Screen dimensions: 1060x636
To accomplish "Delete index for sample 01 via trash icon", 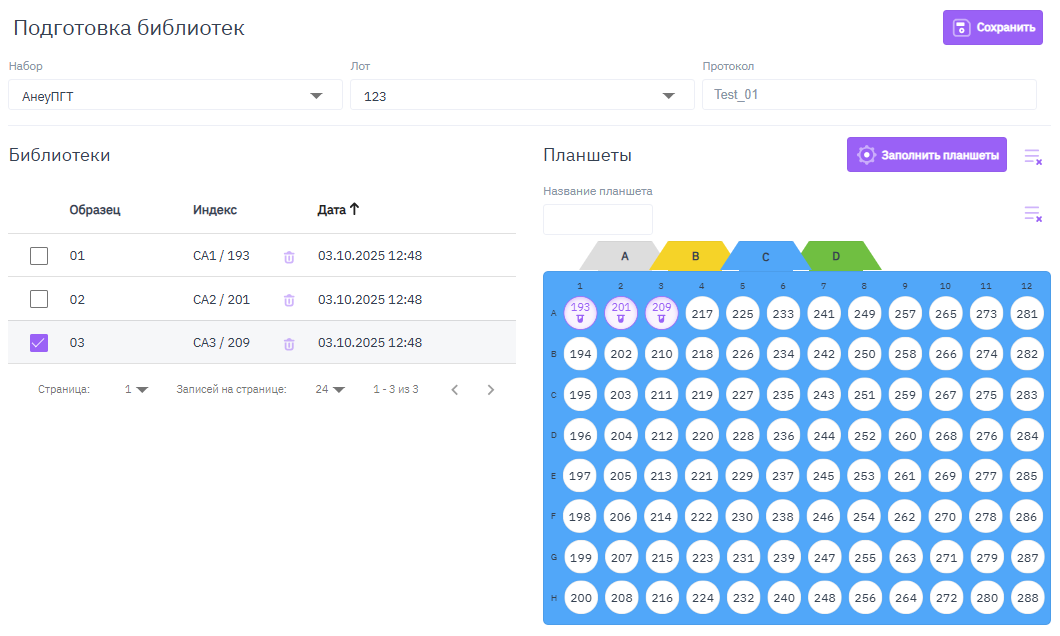I will [289, 257].
